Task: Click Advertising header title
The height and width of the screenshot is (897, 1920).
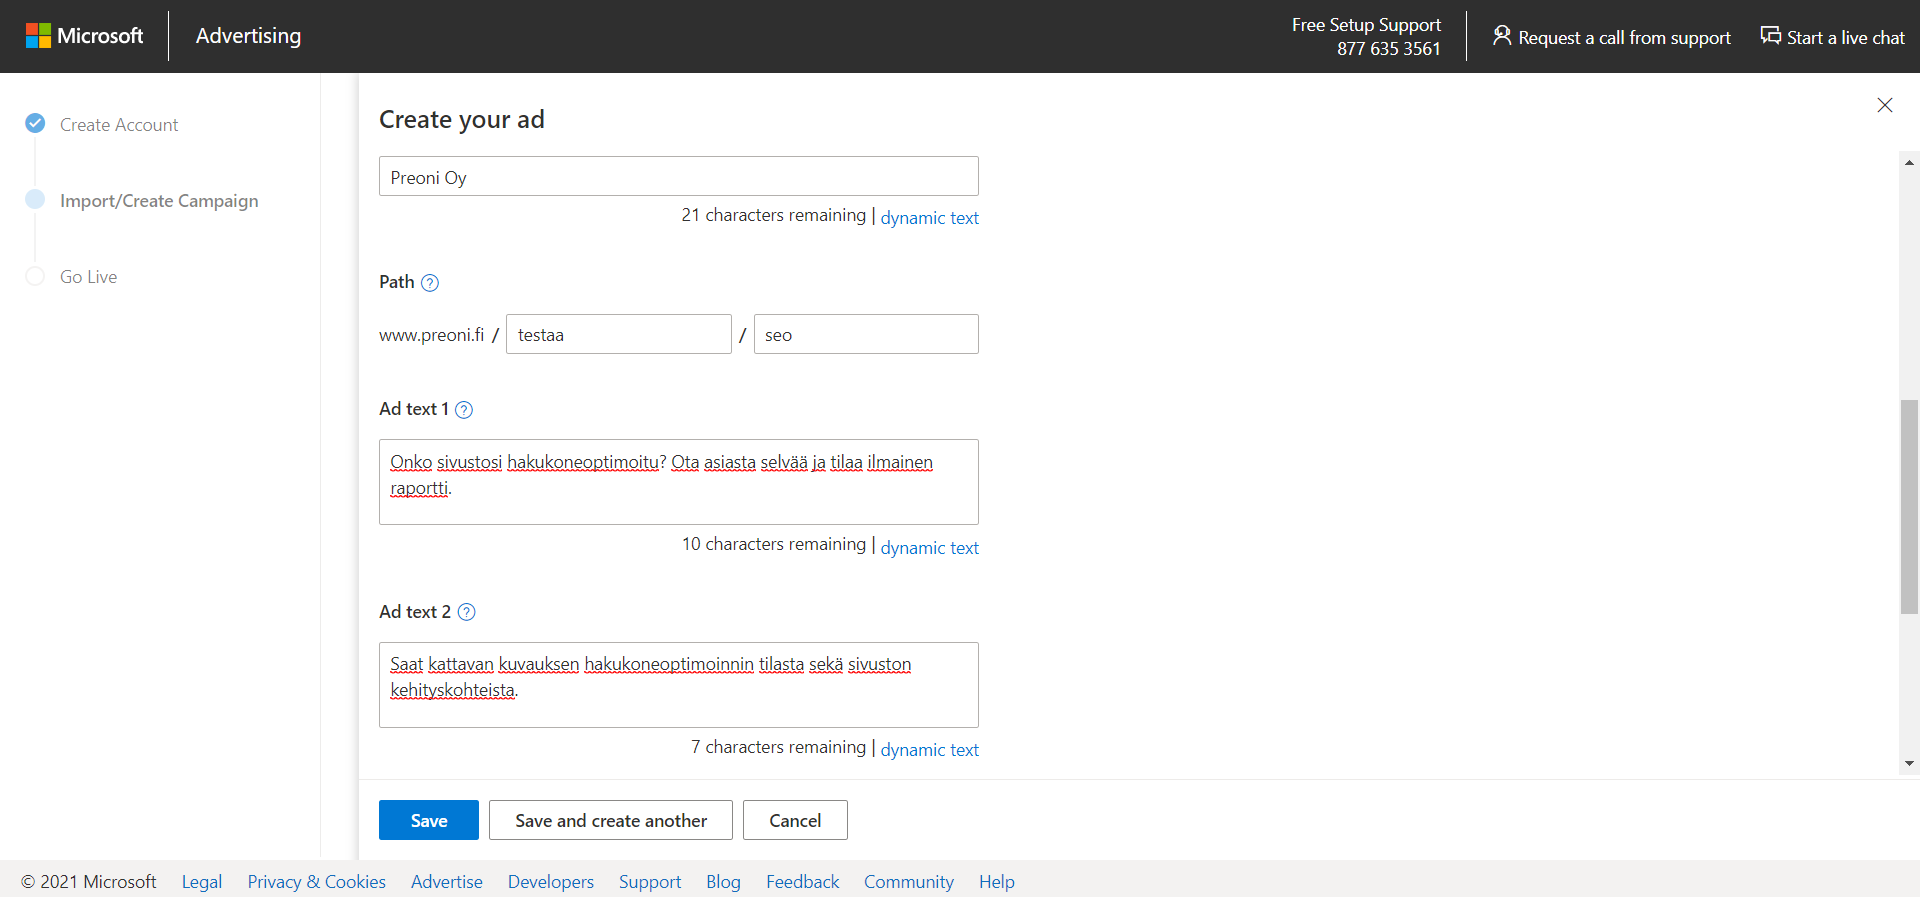Action: pyautogui.click(x=248, y=36)
